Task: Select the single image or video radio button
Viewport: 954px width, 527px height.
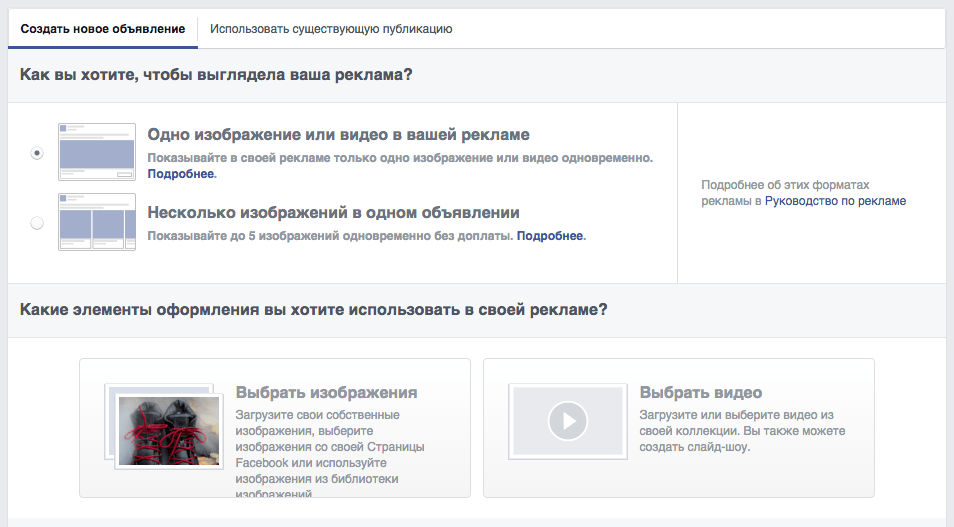Action: [37, 153]
